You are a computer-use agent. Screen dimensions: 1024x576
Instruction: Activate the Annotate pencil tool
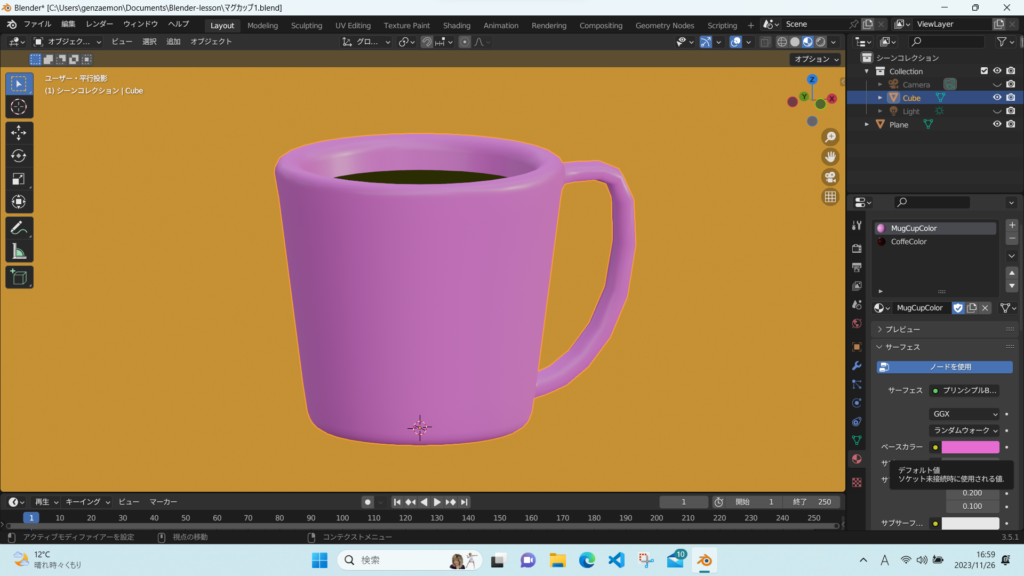(19, 228)
